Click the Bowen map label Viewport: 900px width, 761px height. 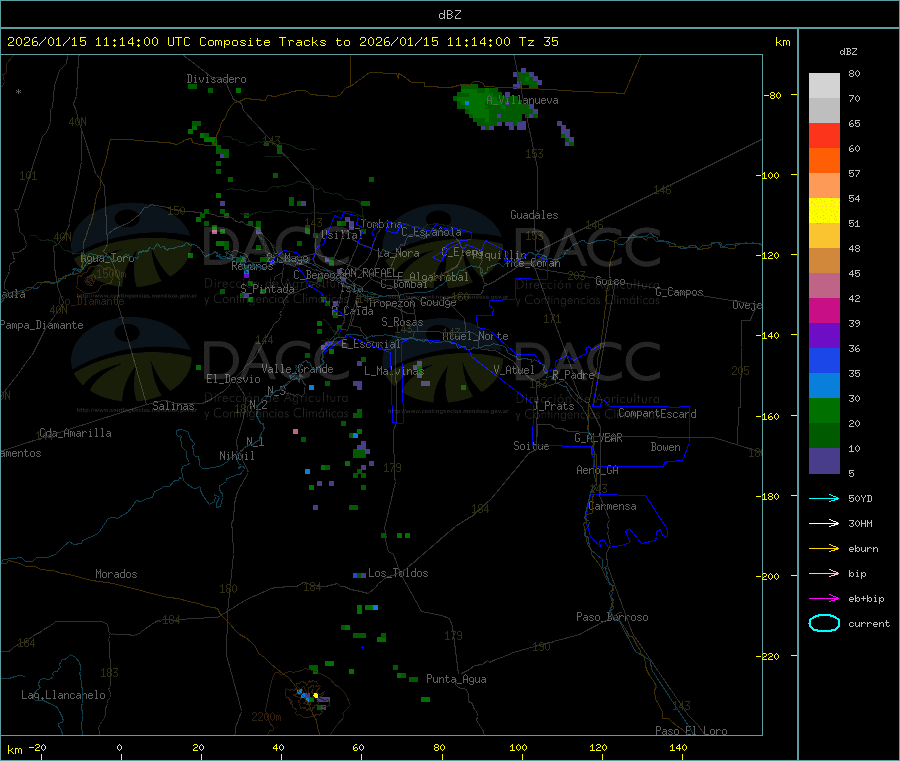click(x=665, y=447)
